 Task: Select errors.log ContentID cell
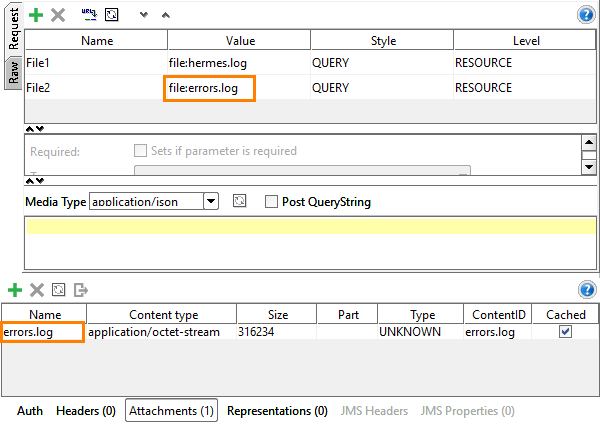click(498, 331)
